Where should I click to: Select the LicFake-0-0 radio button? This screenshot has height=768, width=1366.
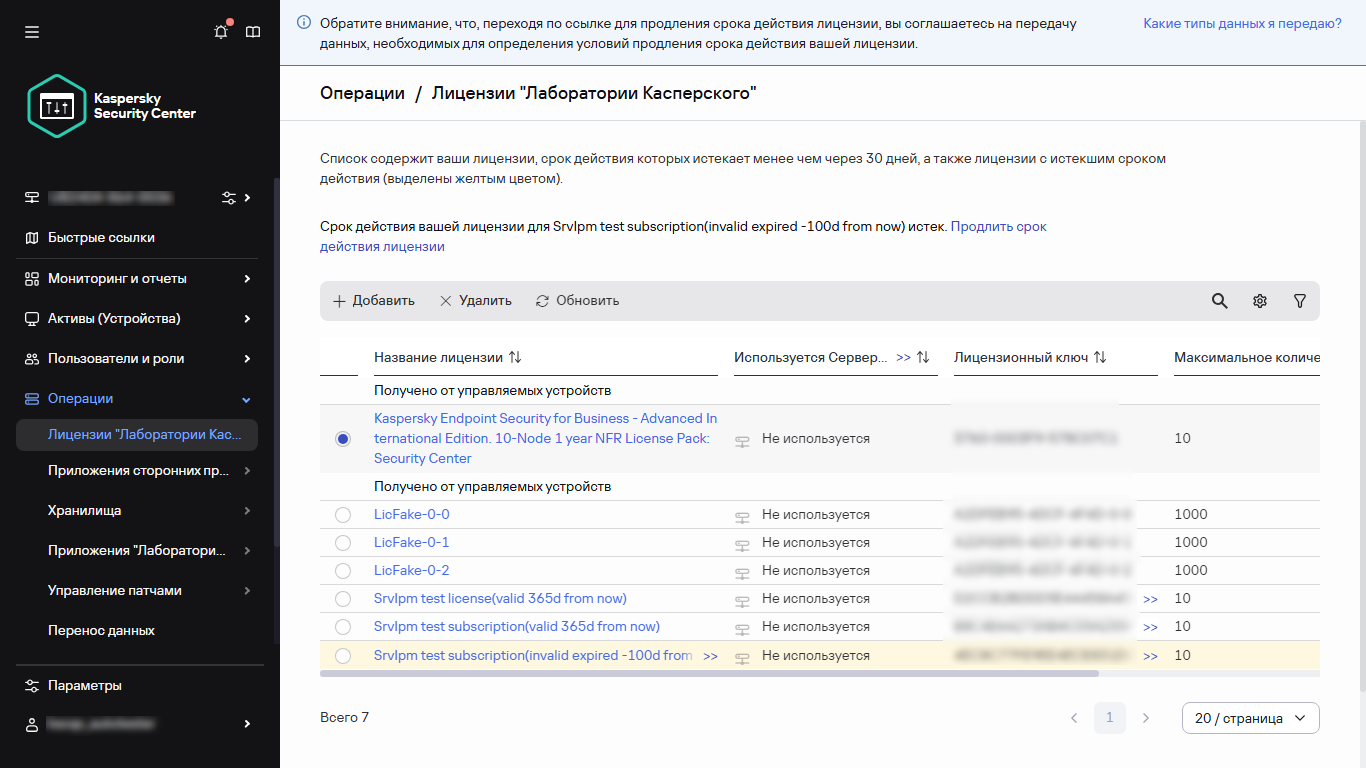(343, 515)
